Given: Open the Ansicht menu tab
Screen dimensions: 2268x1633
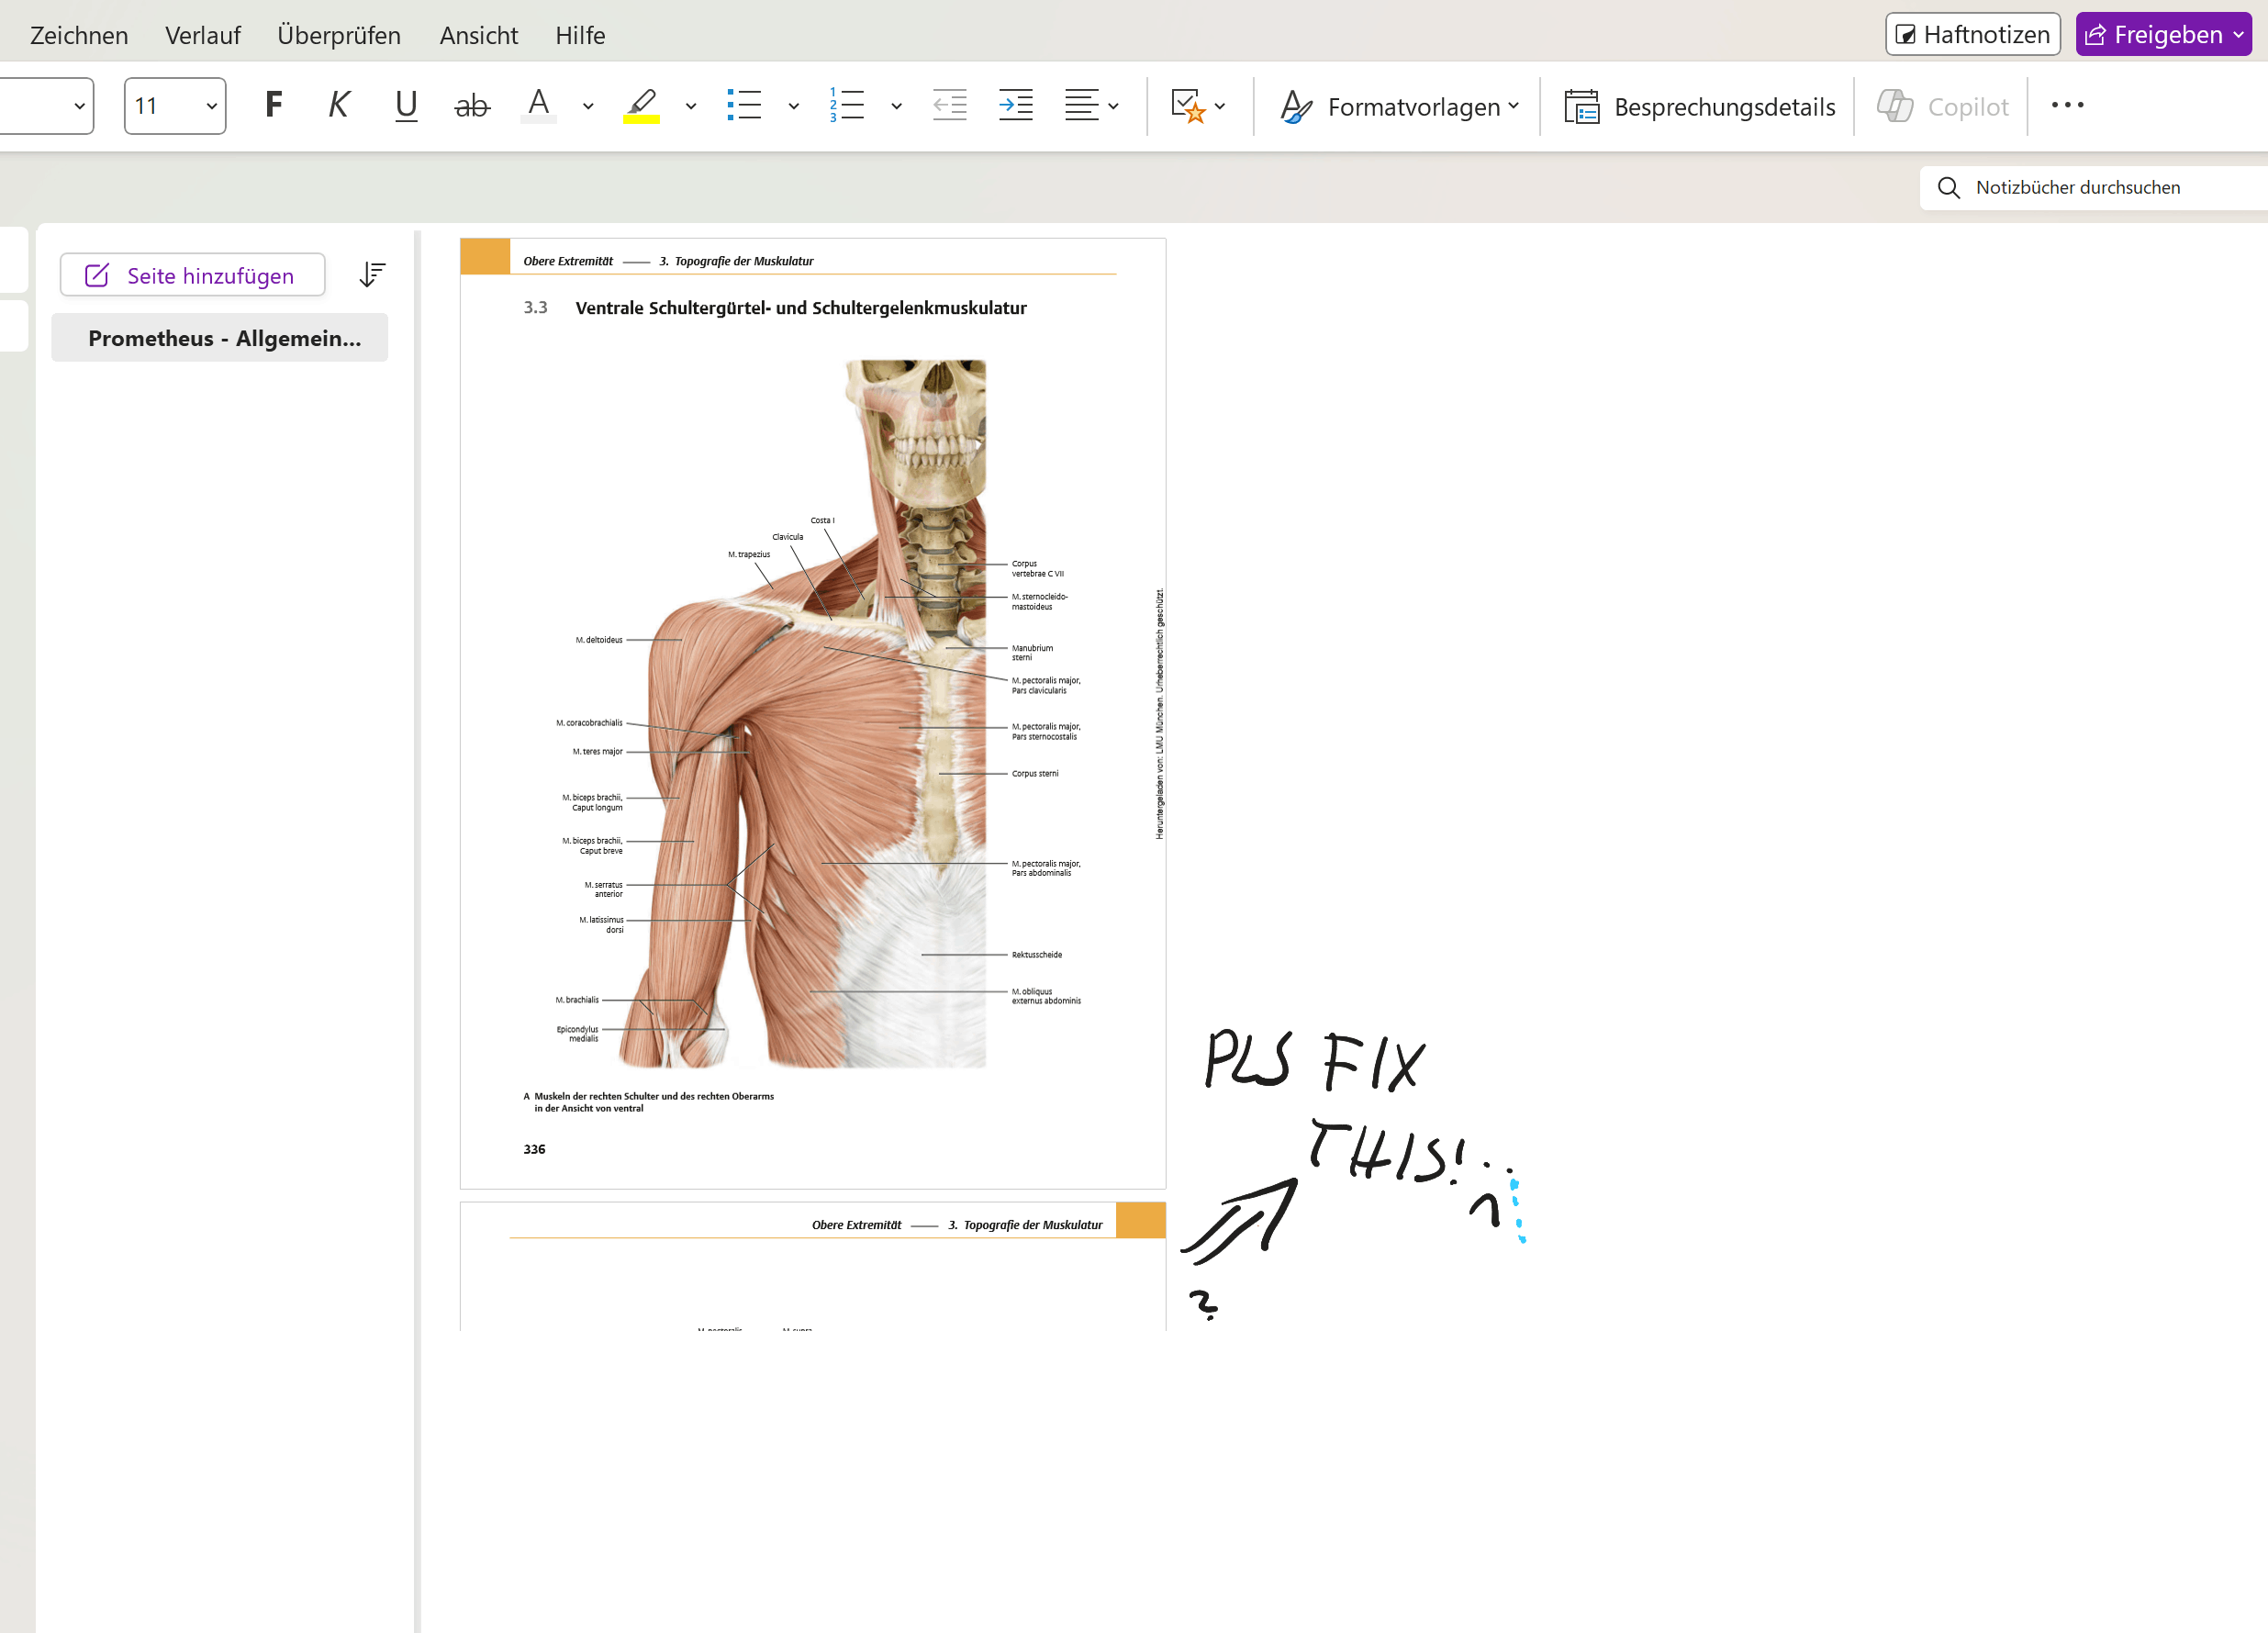Looking at the screenshot, I should 478,35.
